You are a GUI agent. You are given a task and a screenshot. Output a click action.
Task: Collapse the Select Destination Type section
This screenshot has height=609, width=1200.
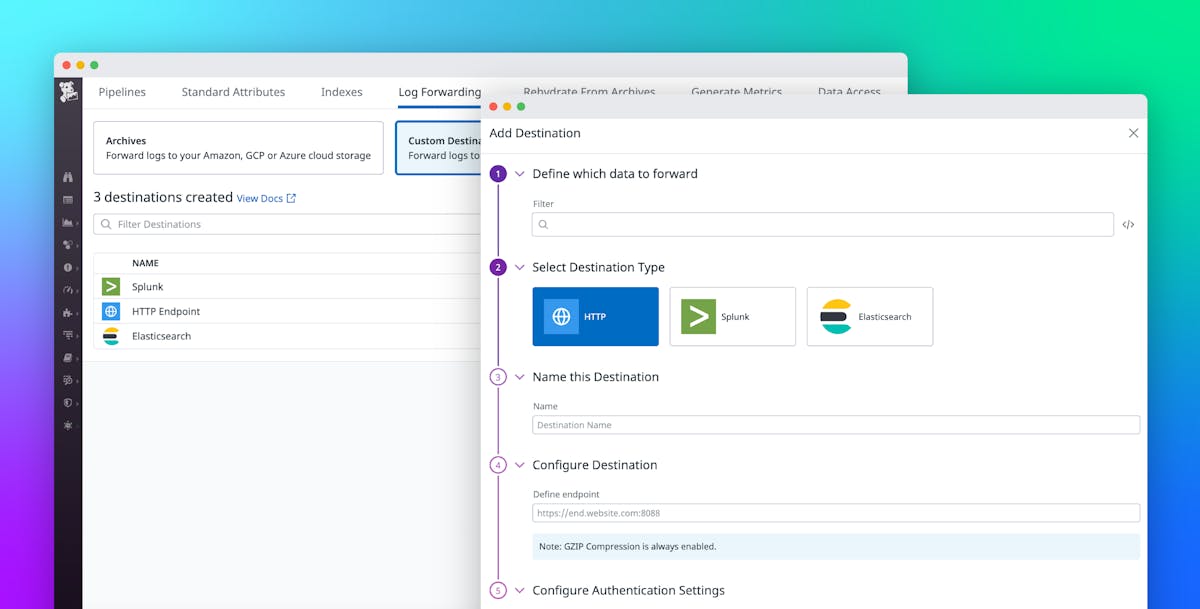pos(519,267)
